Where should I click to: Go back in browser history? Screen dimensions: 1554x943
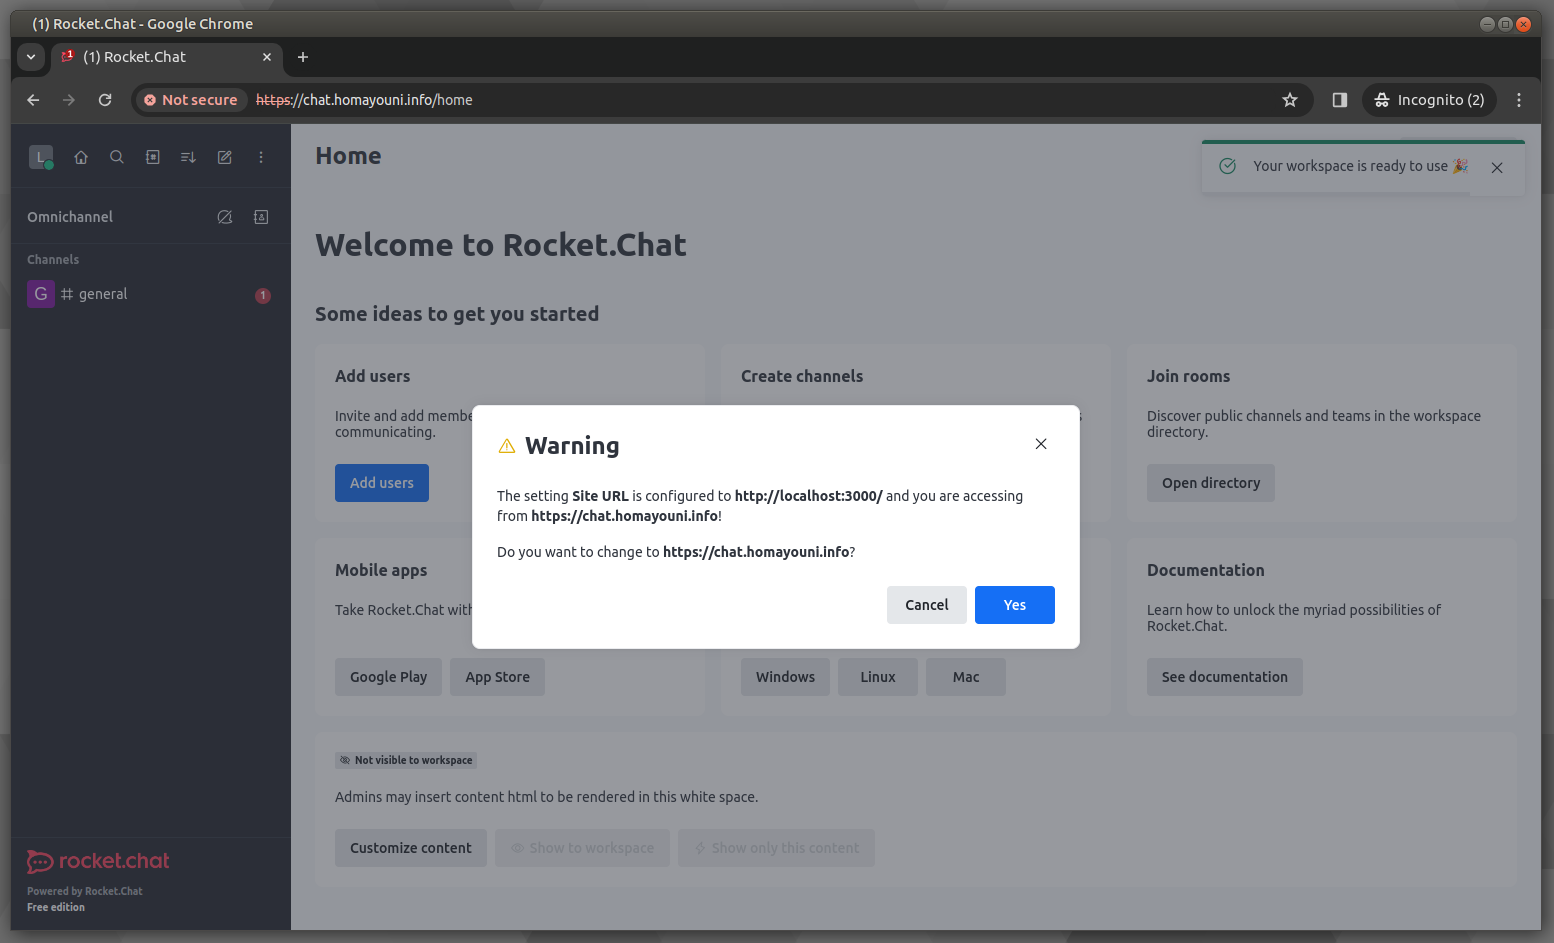click(x=33, y=100)
